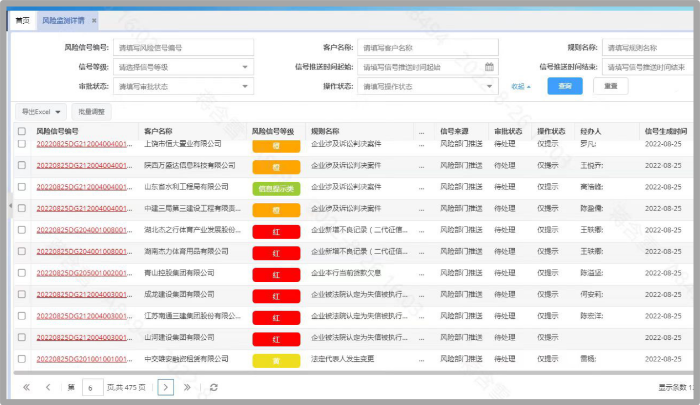Jump to the last page
Image resolution: width=700 pixels, height=405 pixels.
[187, 387]
